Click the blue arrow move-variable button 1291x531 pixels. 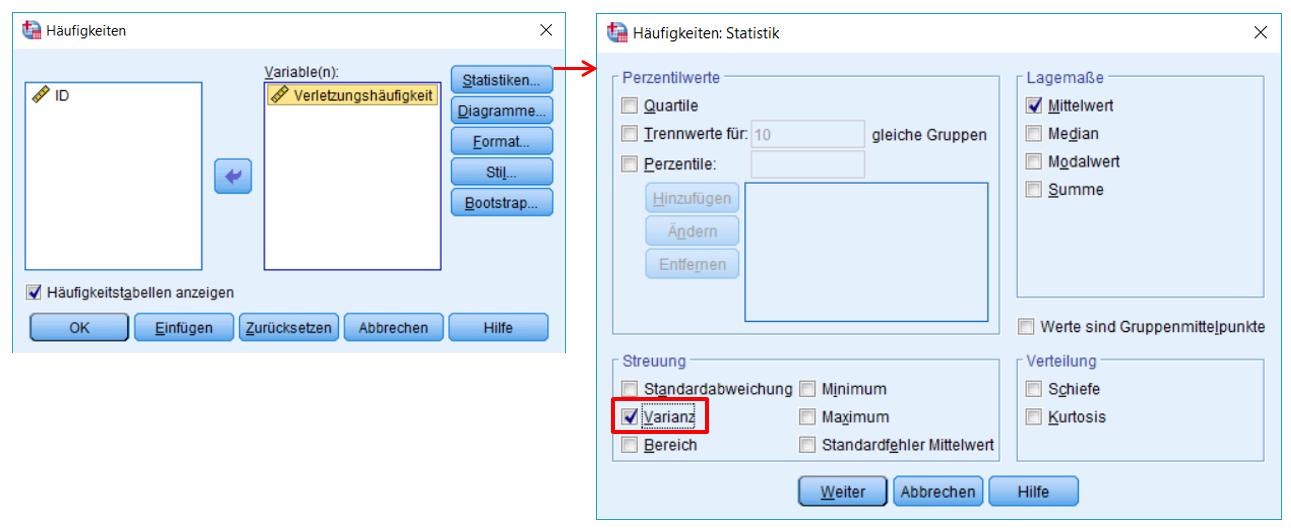click(x=232, y=177)
